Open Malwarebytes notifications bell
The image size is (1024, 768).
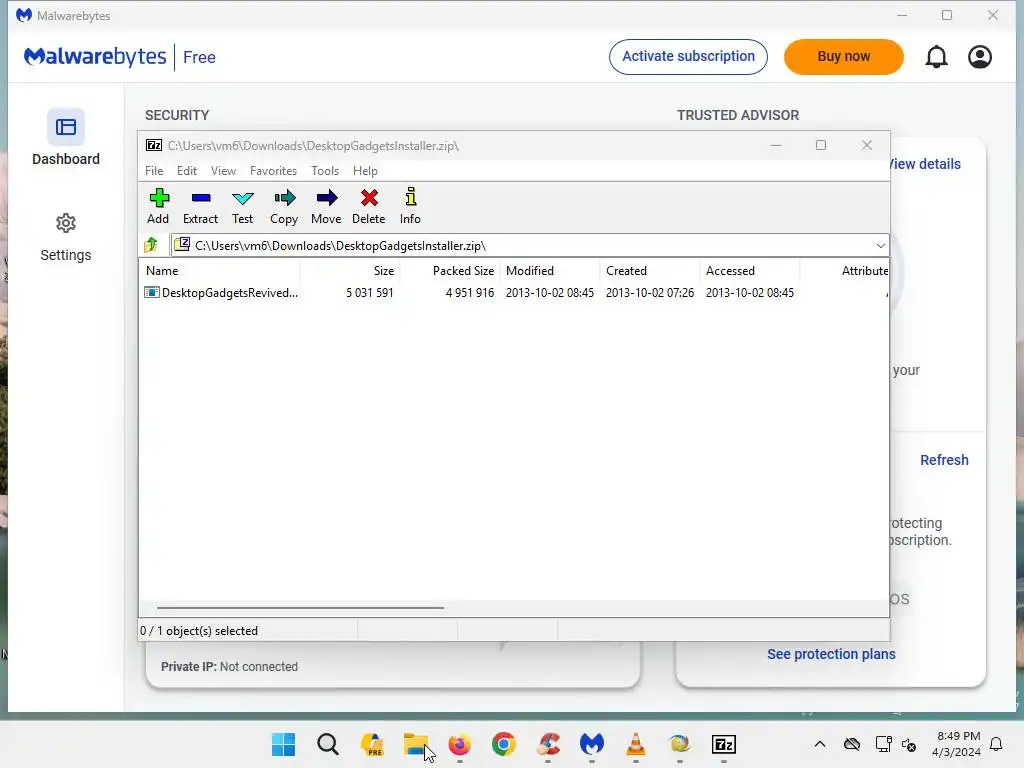936,57
